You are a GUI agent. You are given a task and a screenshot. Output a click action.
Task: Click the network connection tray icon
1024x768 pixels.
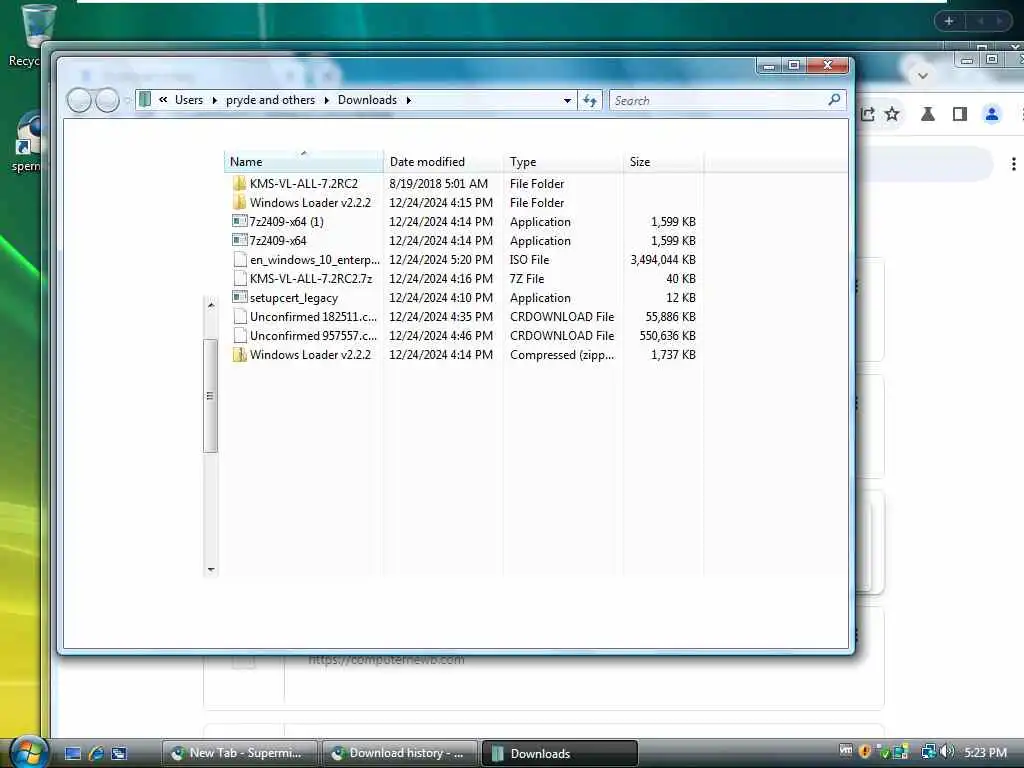928,752
